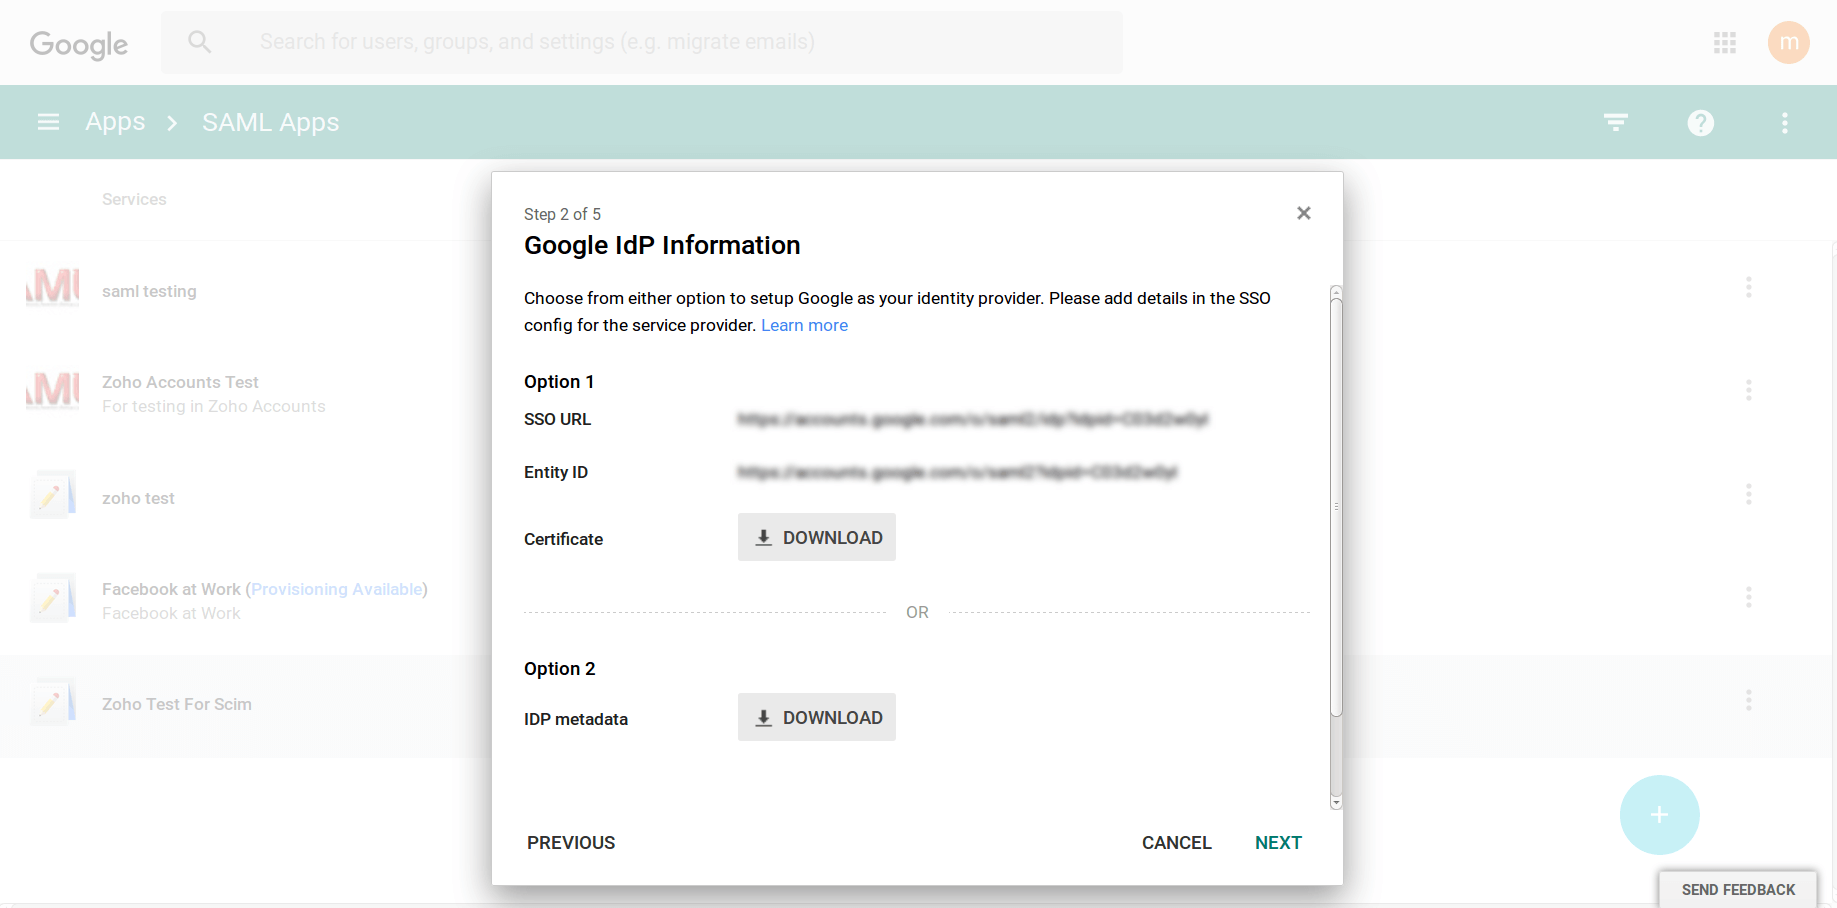Open the Learn more link
The width and height of the screenshot is (1837, 908).
click(804, 325)
